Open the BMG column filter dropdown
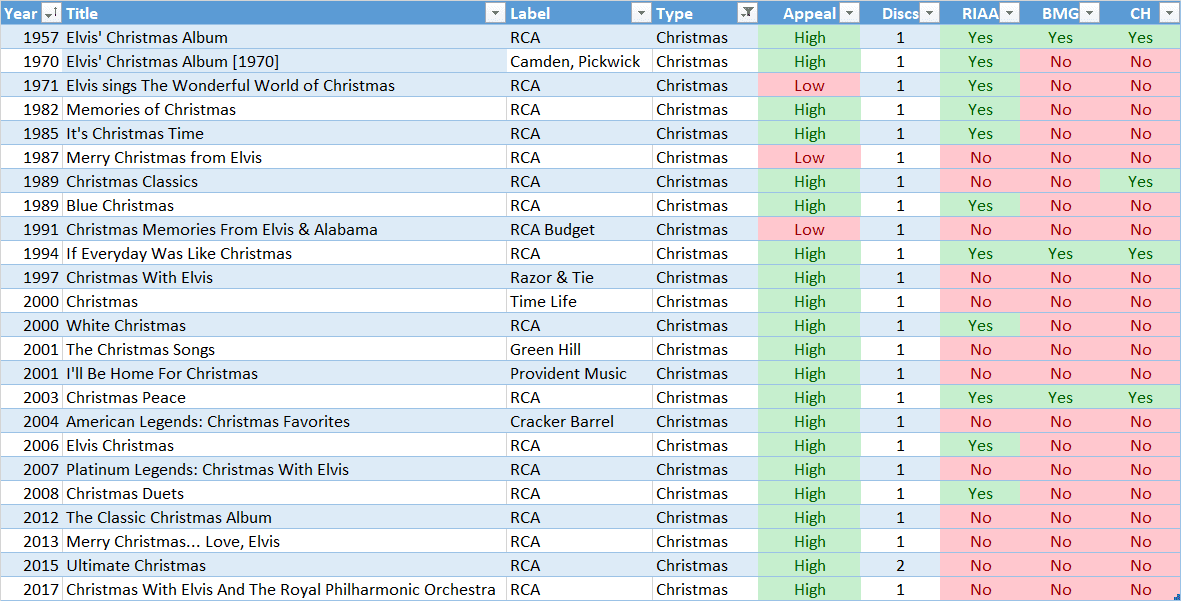Viewport: 1181px width, 601px height. point(1090,13)
